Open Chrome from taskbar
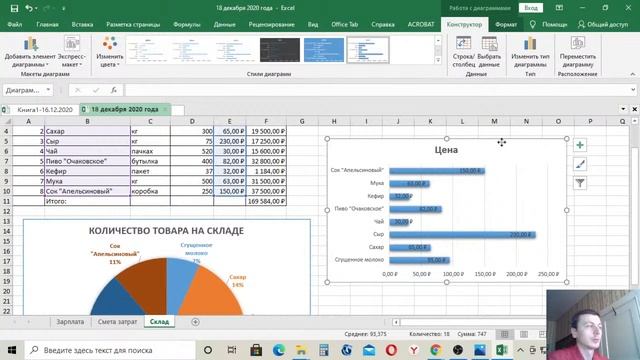The height and width of the screenshot is (360, 640). pos(436,350)
